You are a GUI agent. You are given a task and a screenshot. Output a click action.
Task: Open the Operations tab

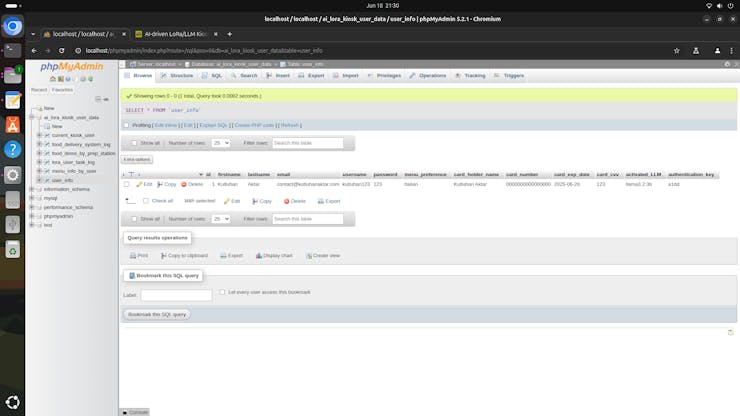(x=428, y=76)
